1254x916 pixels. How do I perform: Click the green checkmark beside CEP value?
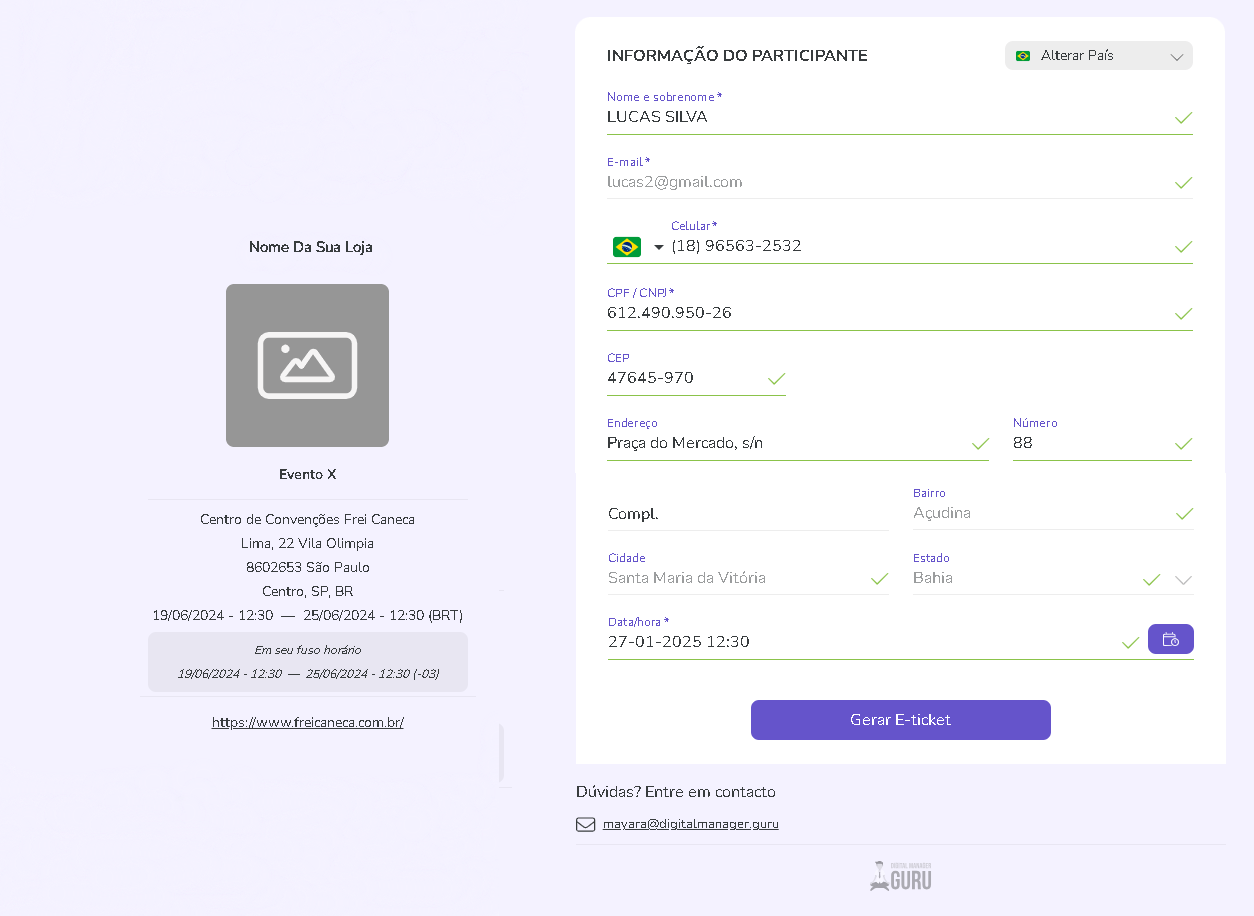point(776,379)
